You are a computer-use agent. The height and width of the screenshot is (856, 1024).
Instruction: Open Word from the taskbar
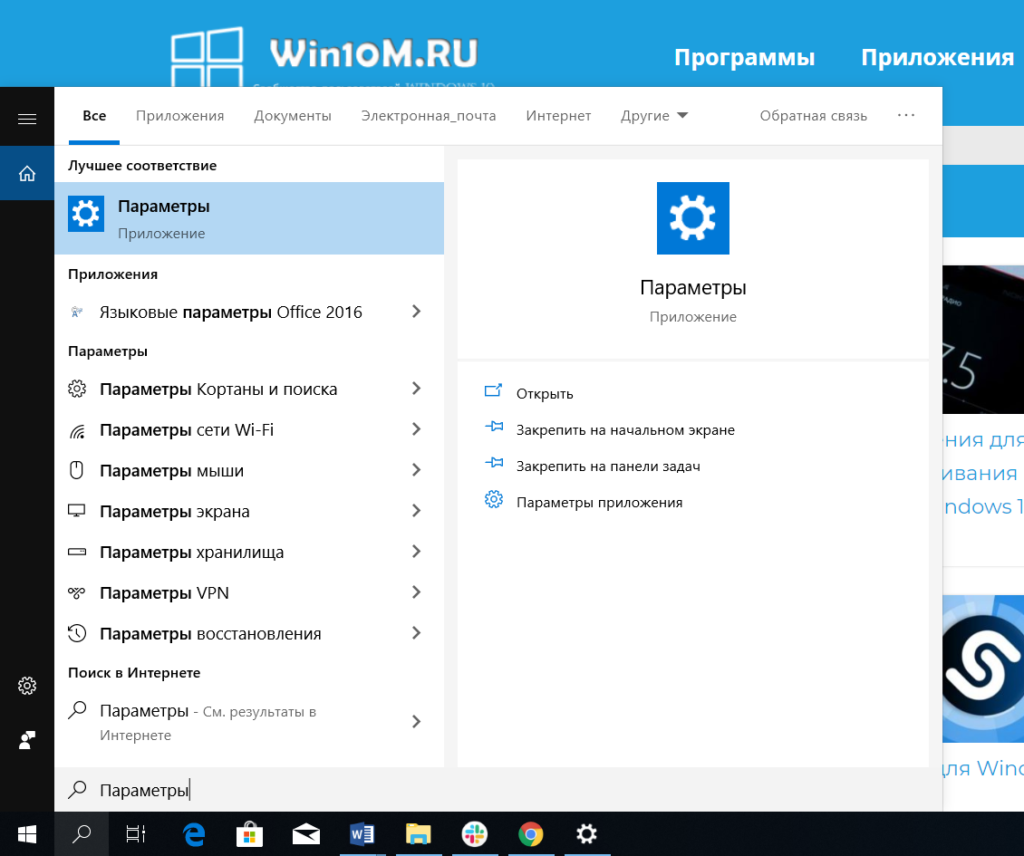tap(362, 834)
